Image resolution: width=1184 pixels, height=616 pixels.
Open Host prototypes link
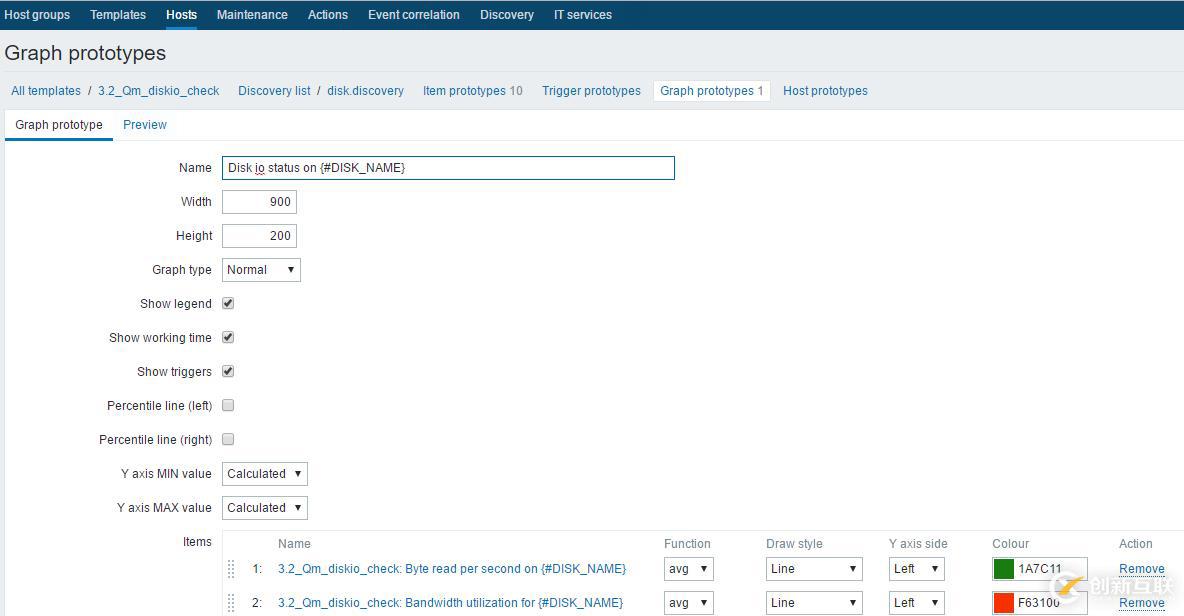(x=825, y=91)
